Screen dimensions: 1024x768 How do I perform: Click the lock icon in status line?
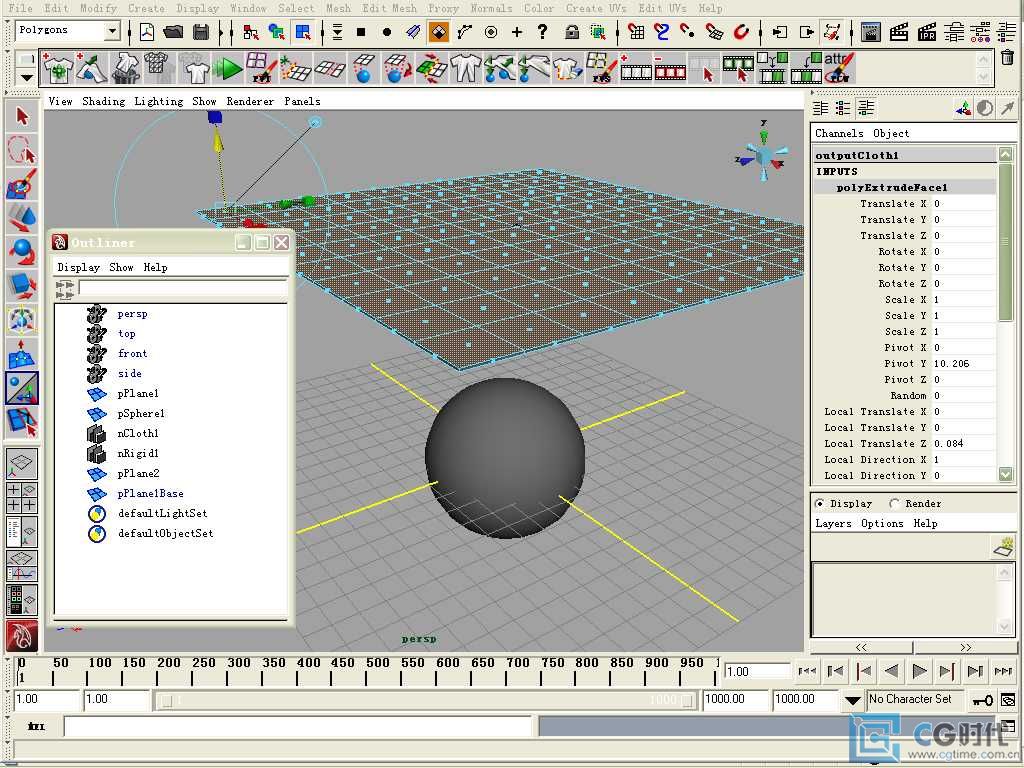point(572,31)
